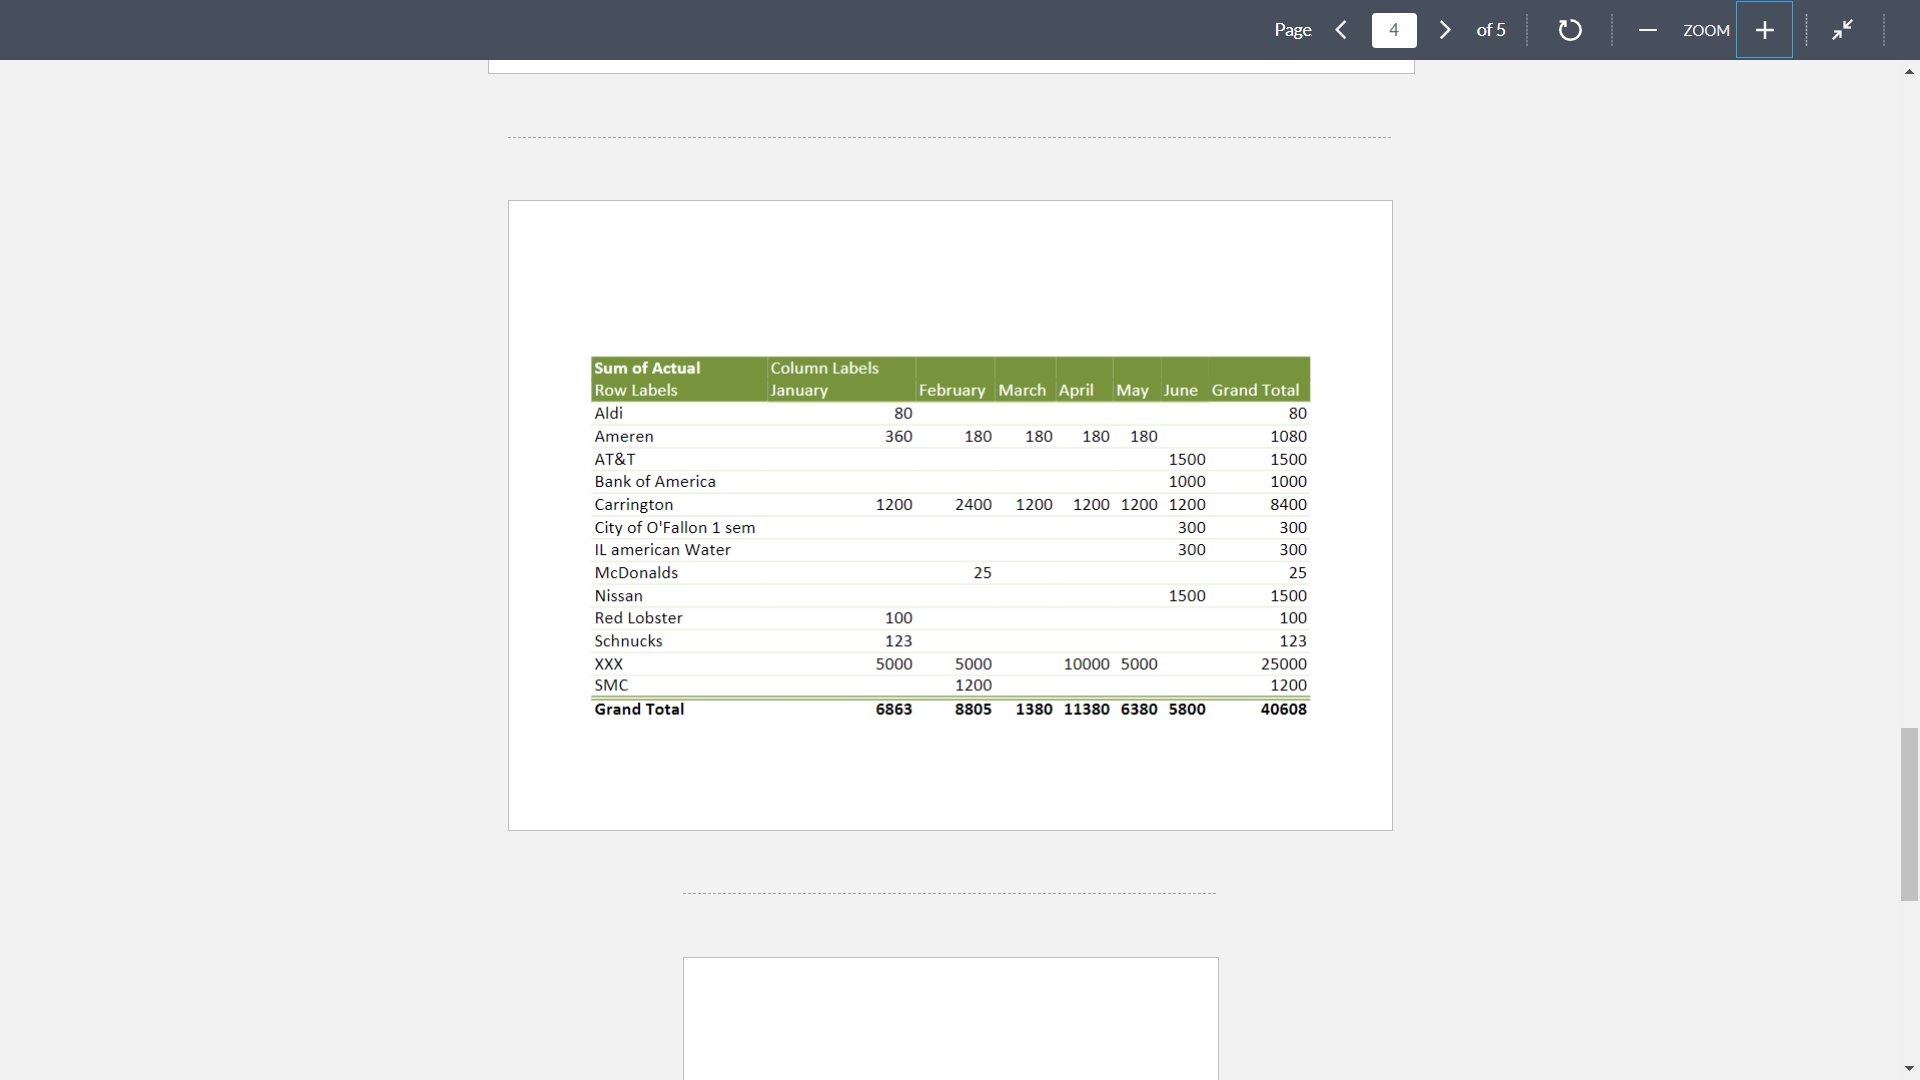
Task: Select the Aldi row label
Action: (x=609, y=413)
